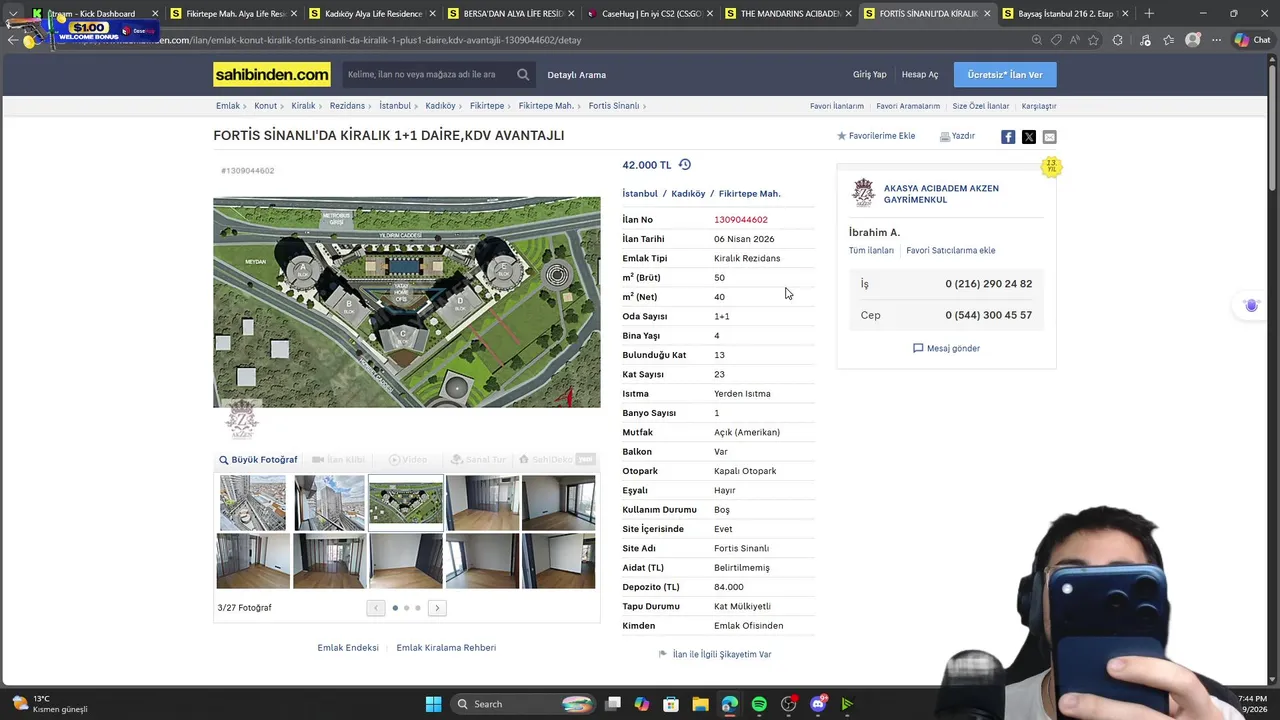Viewport: 1280px width, 720px height.
Task: Share the listing by email icon
Action: 1049,137
